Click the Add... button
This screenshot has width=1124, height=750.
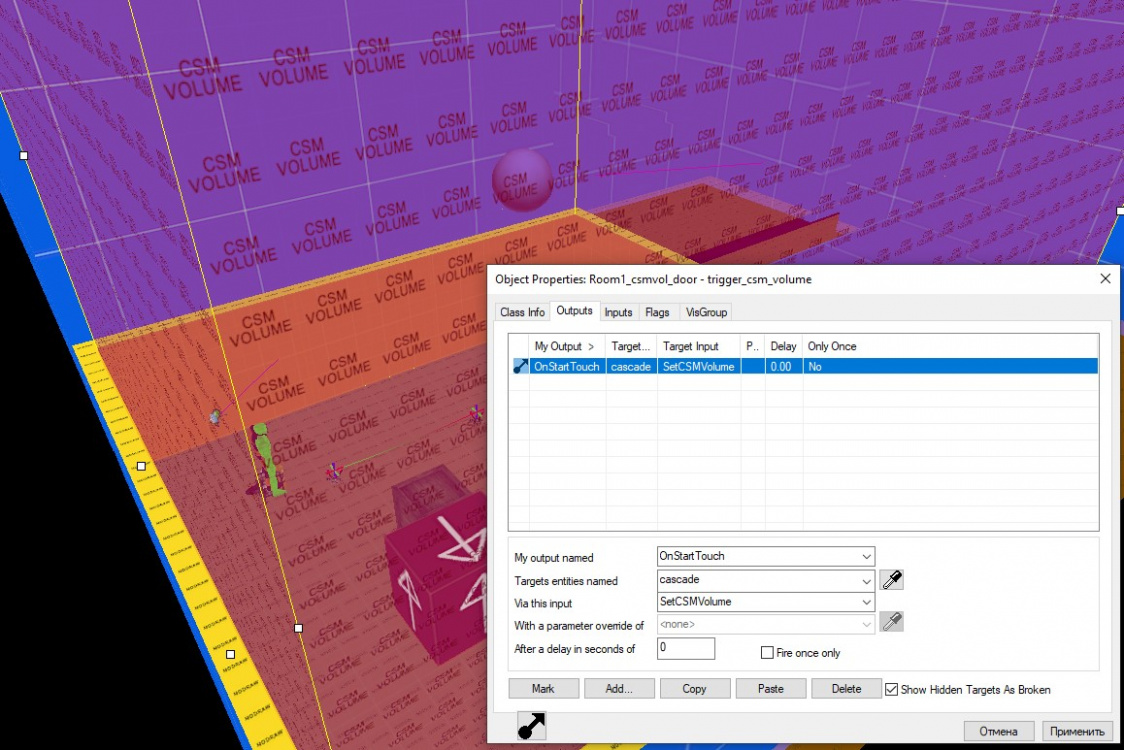tap(619, 688)
